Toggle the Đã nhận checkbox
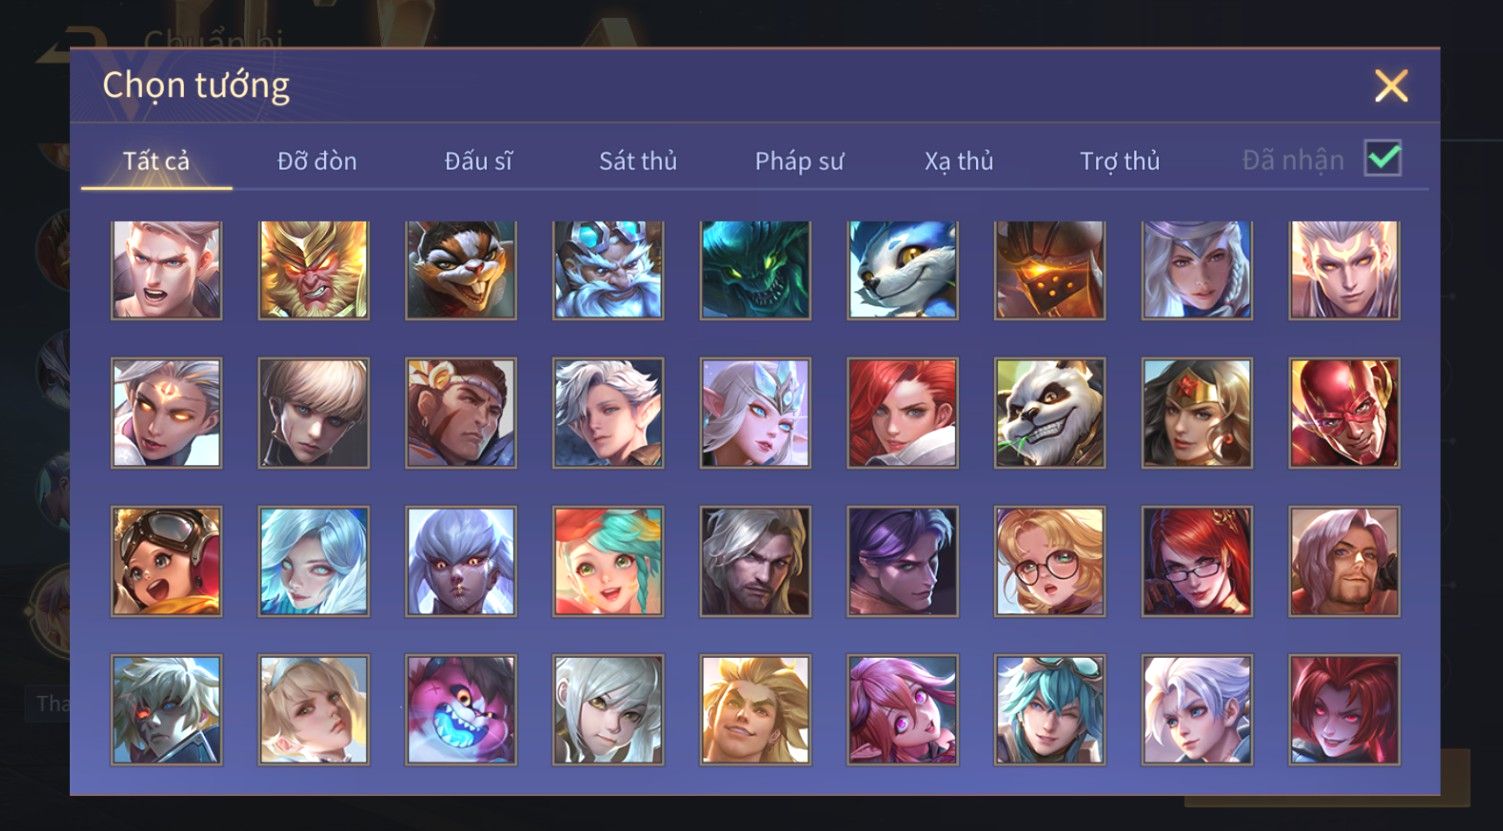The height and width of the screenshot is (831, 1503). tap(1383, 159)
